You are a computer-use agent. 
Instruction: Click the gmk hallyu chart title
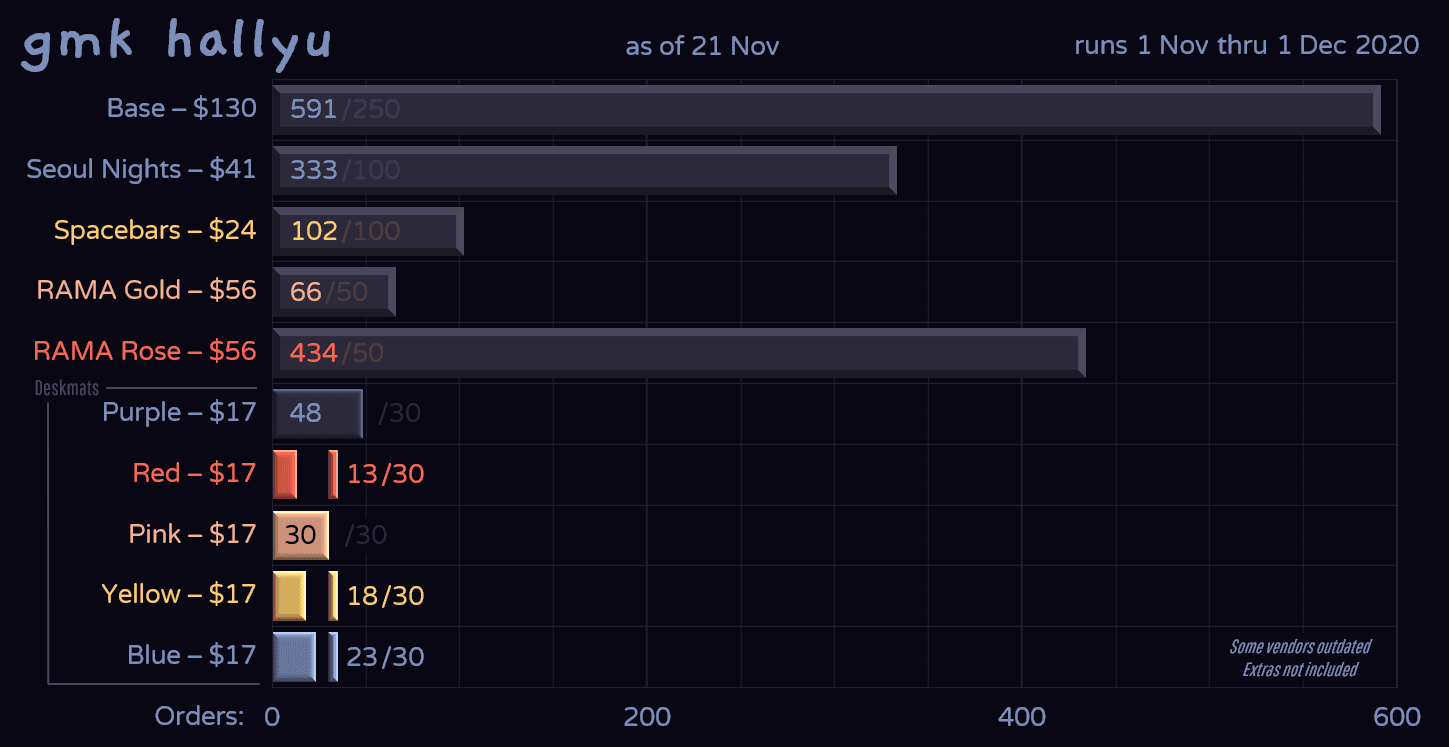[177, 45]
